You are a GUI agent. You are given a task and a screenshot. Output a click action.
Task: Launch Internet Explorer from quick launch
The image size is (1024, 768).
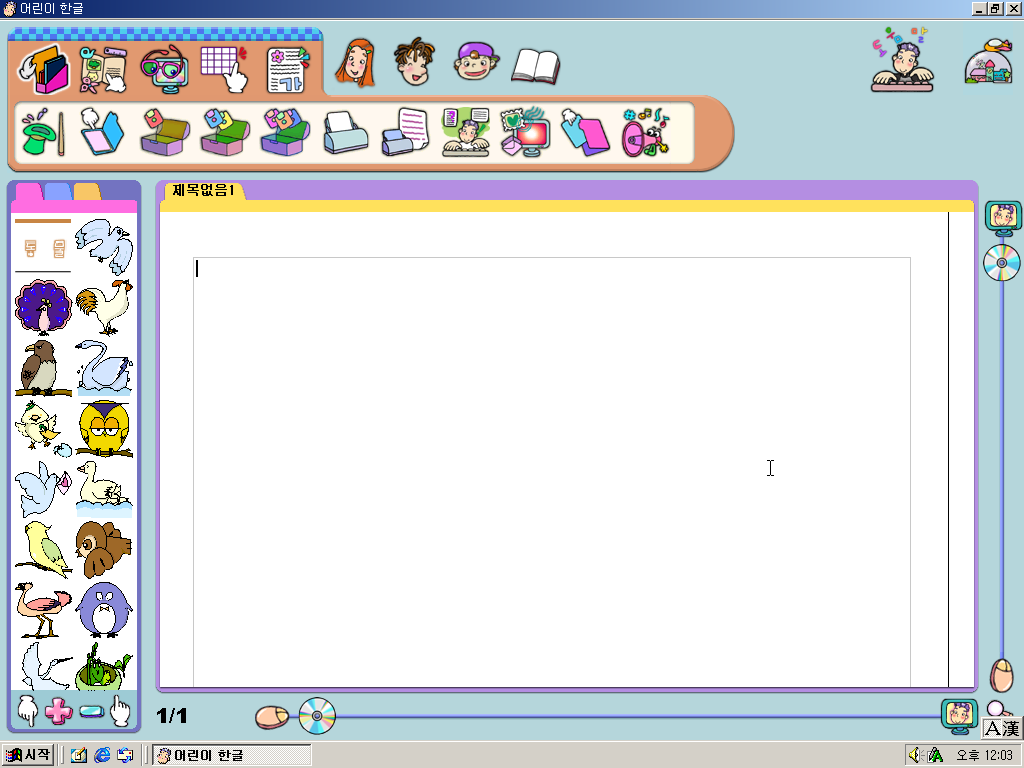point(102,755)
